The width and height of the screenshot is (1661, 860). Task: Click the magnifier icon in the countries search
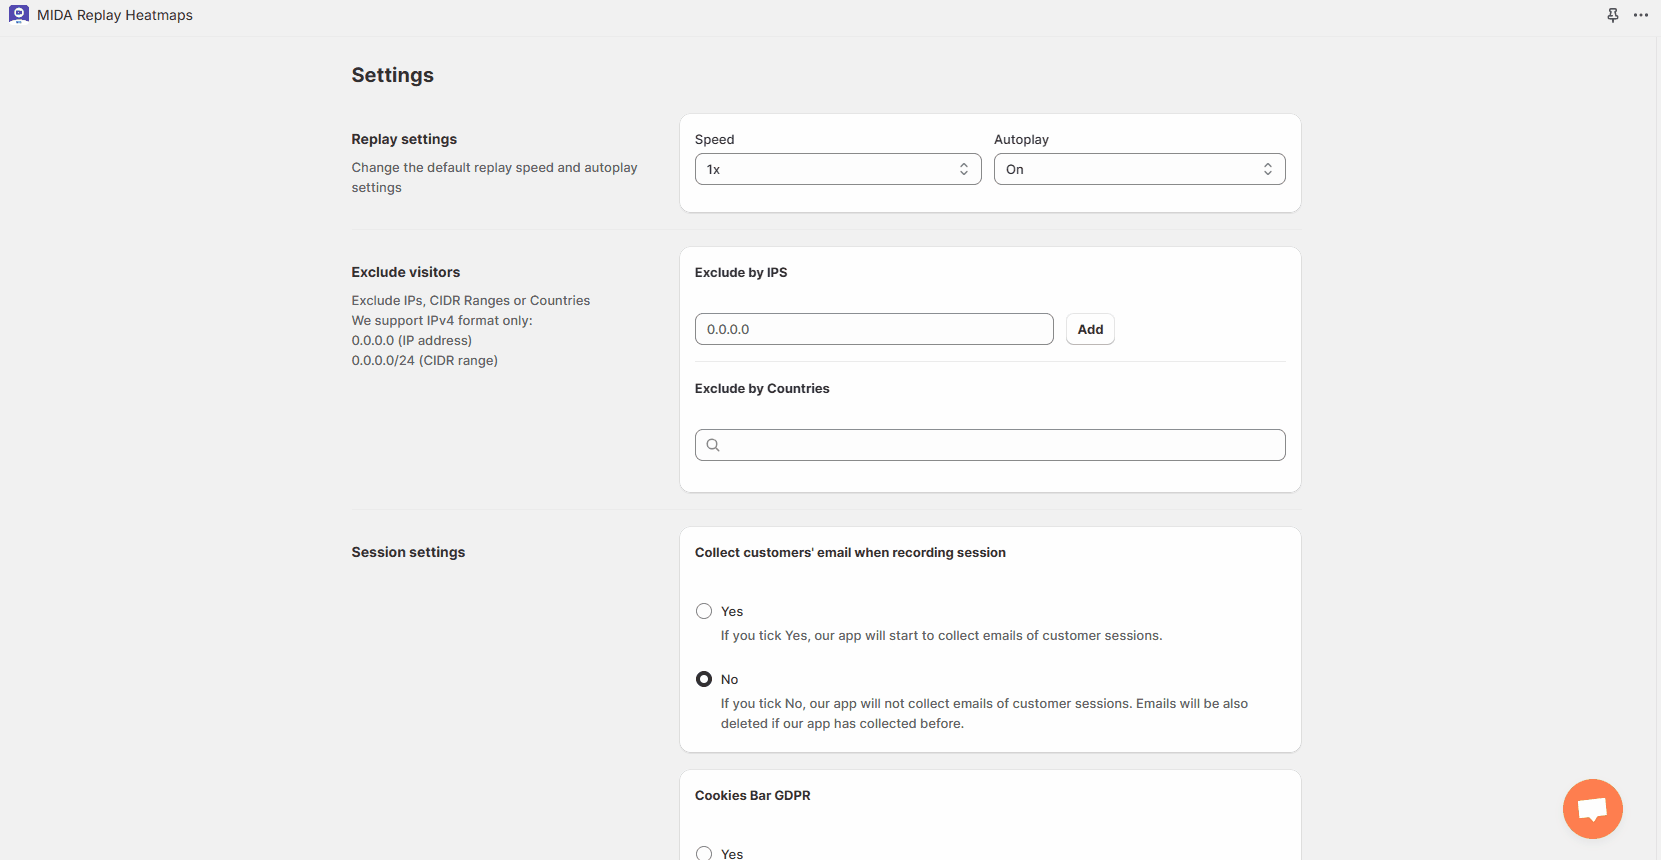(x=713, y=445)
